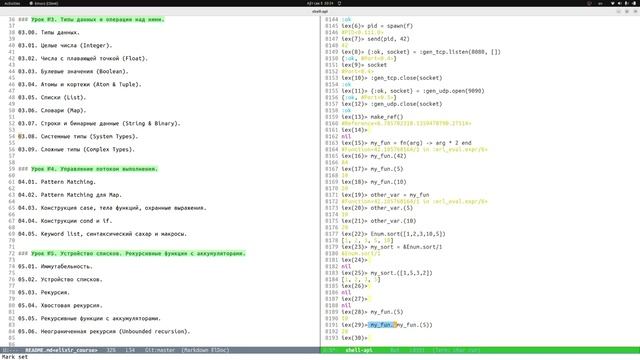Click shell line 'iex(28)> my_fun.(5)'
Image resolution: width=640 pixels, height=360 pixels.
pyautogui.click(x=372, y=312)
